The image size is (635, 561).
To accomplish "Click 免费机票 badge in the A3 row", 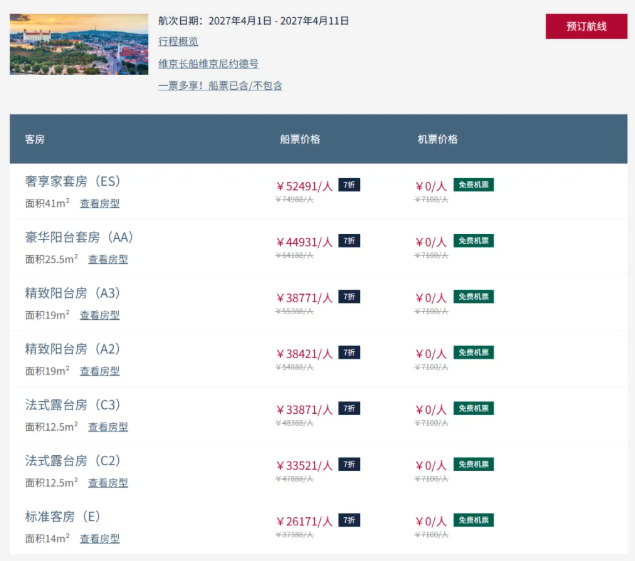I will [x=473, y=296].
